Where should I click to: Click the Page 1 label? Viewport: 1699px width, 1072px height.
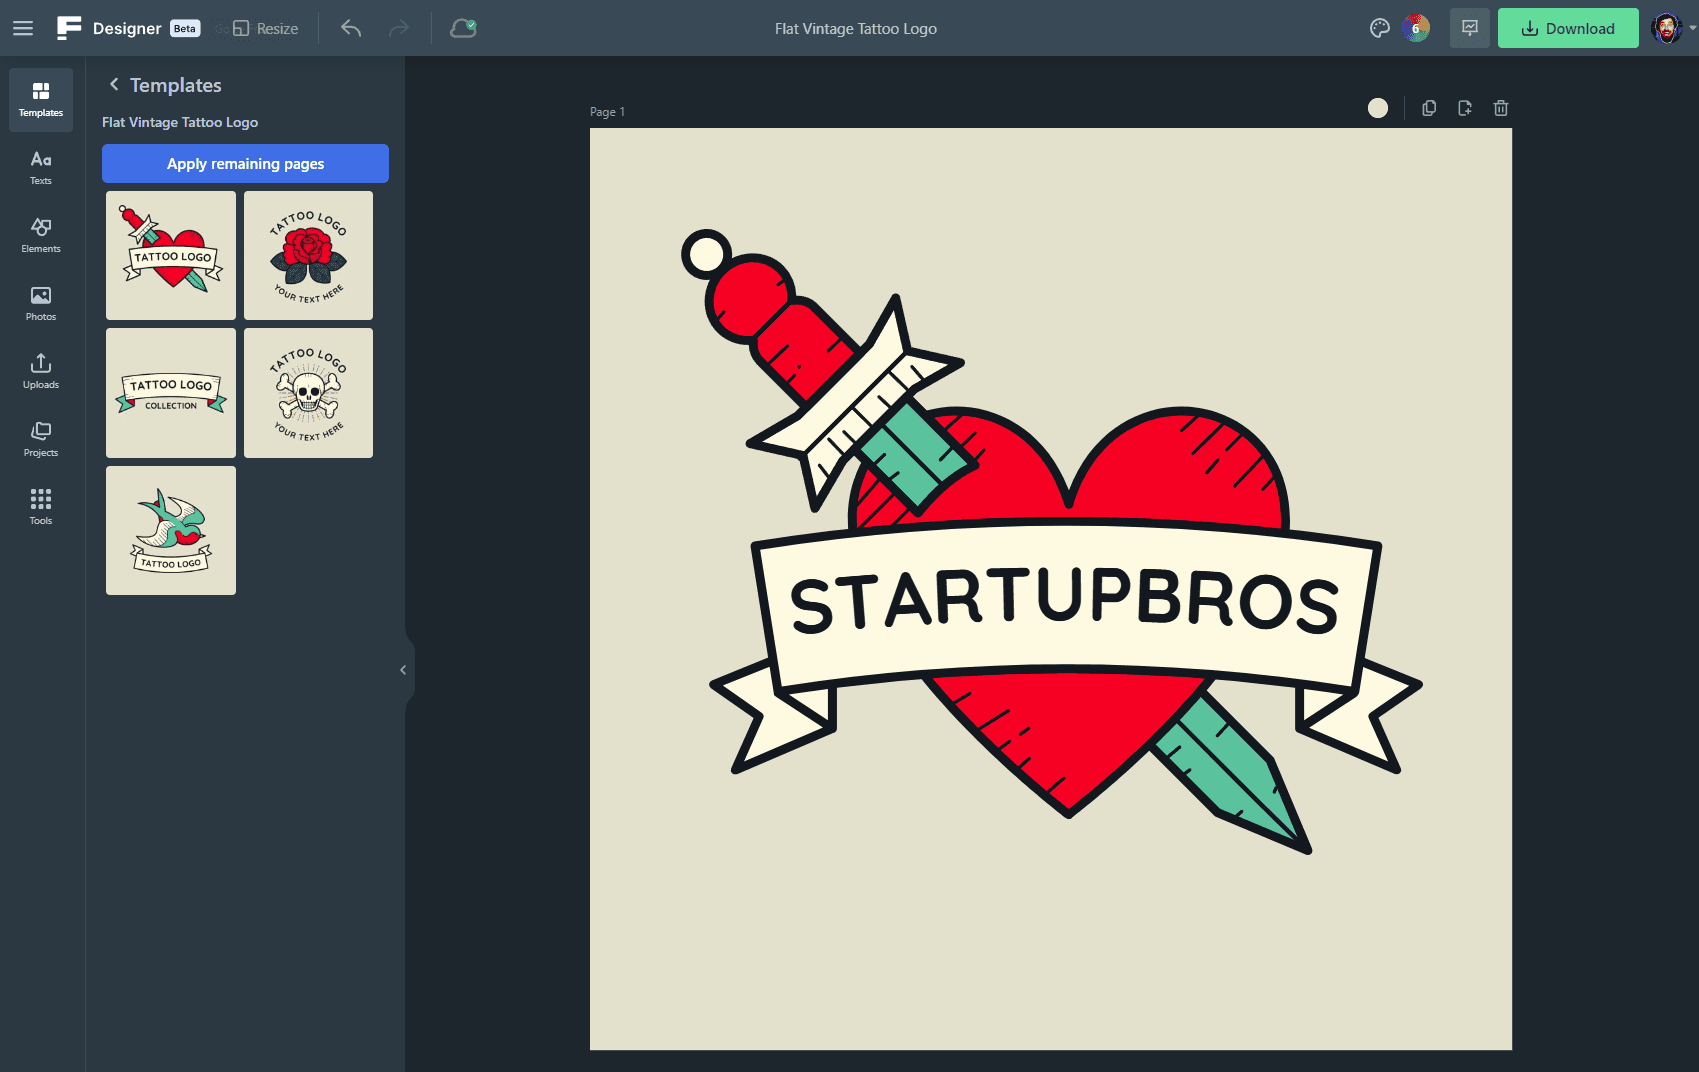point(607,112)
